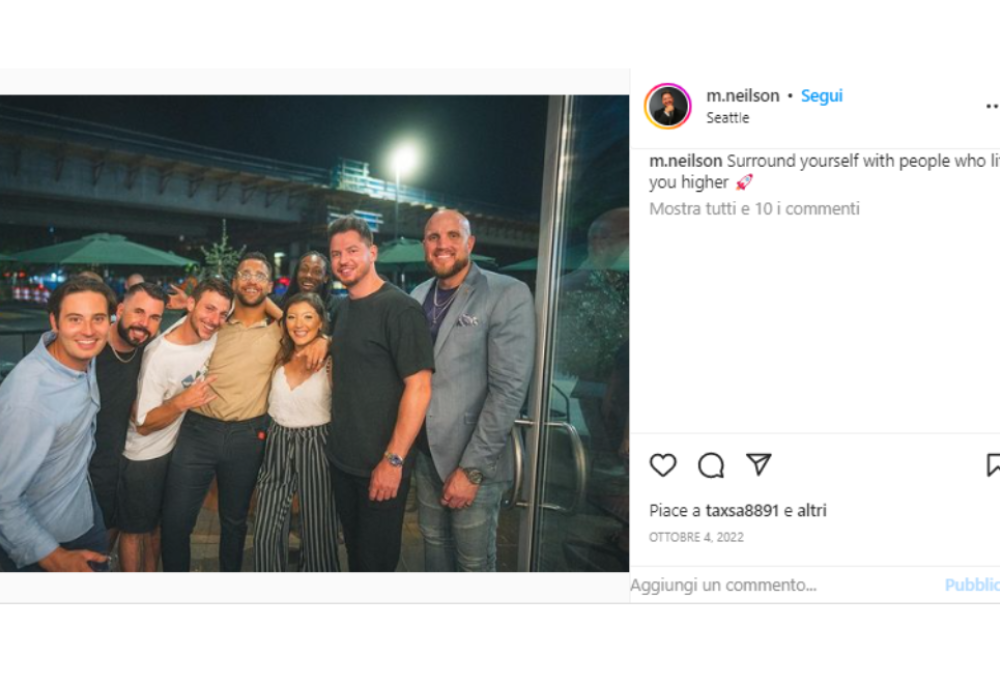1000x683 pixels.
Task: Open the Seattle location page
Action: coord(727,118)
